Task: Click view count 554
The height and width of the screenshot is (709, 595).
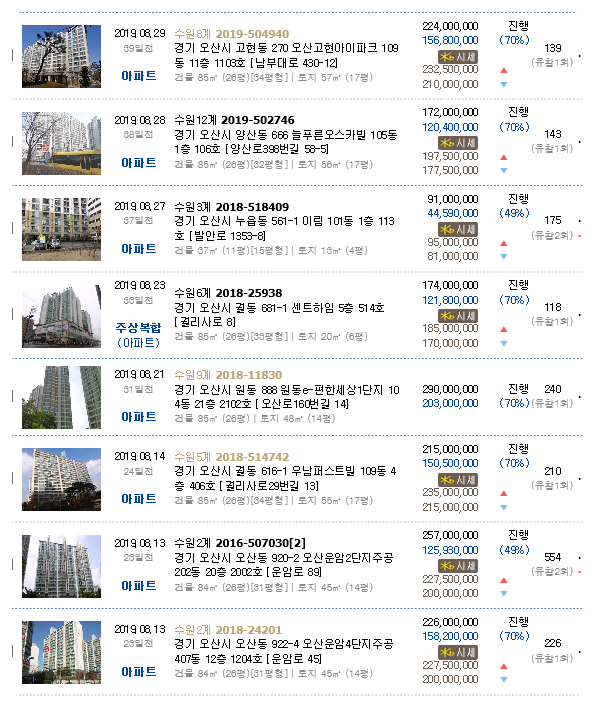Action: [552, 557]
